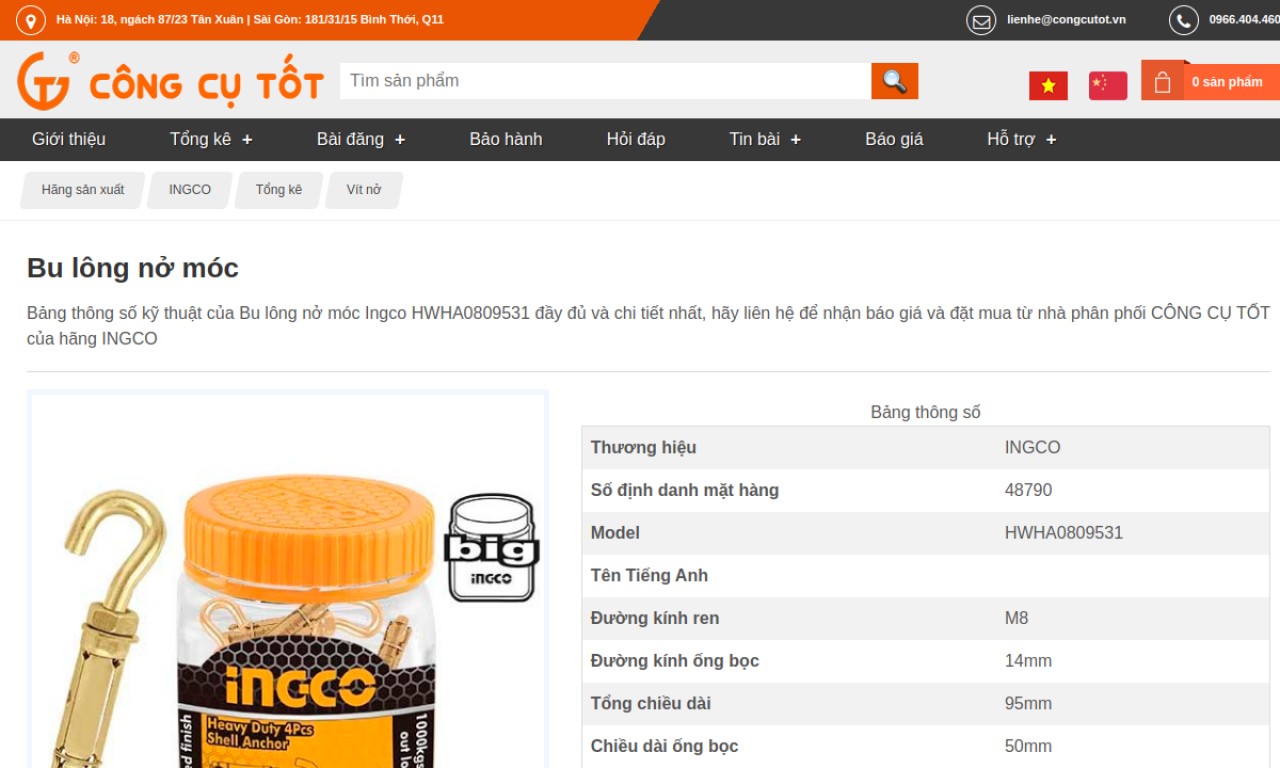
Task: Open the shopping cart bag icon
Action: 1162,82
